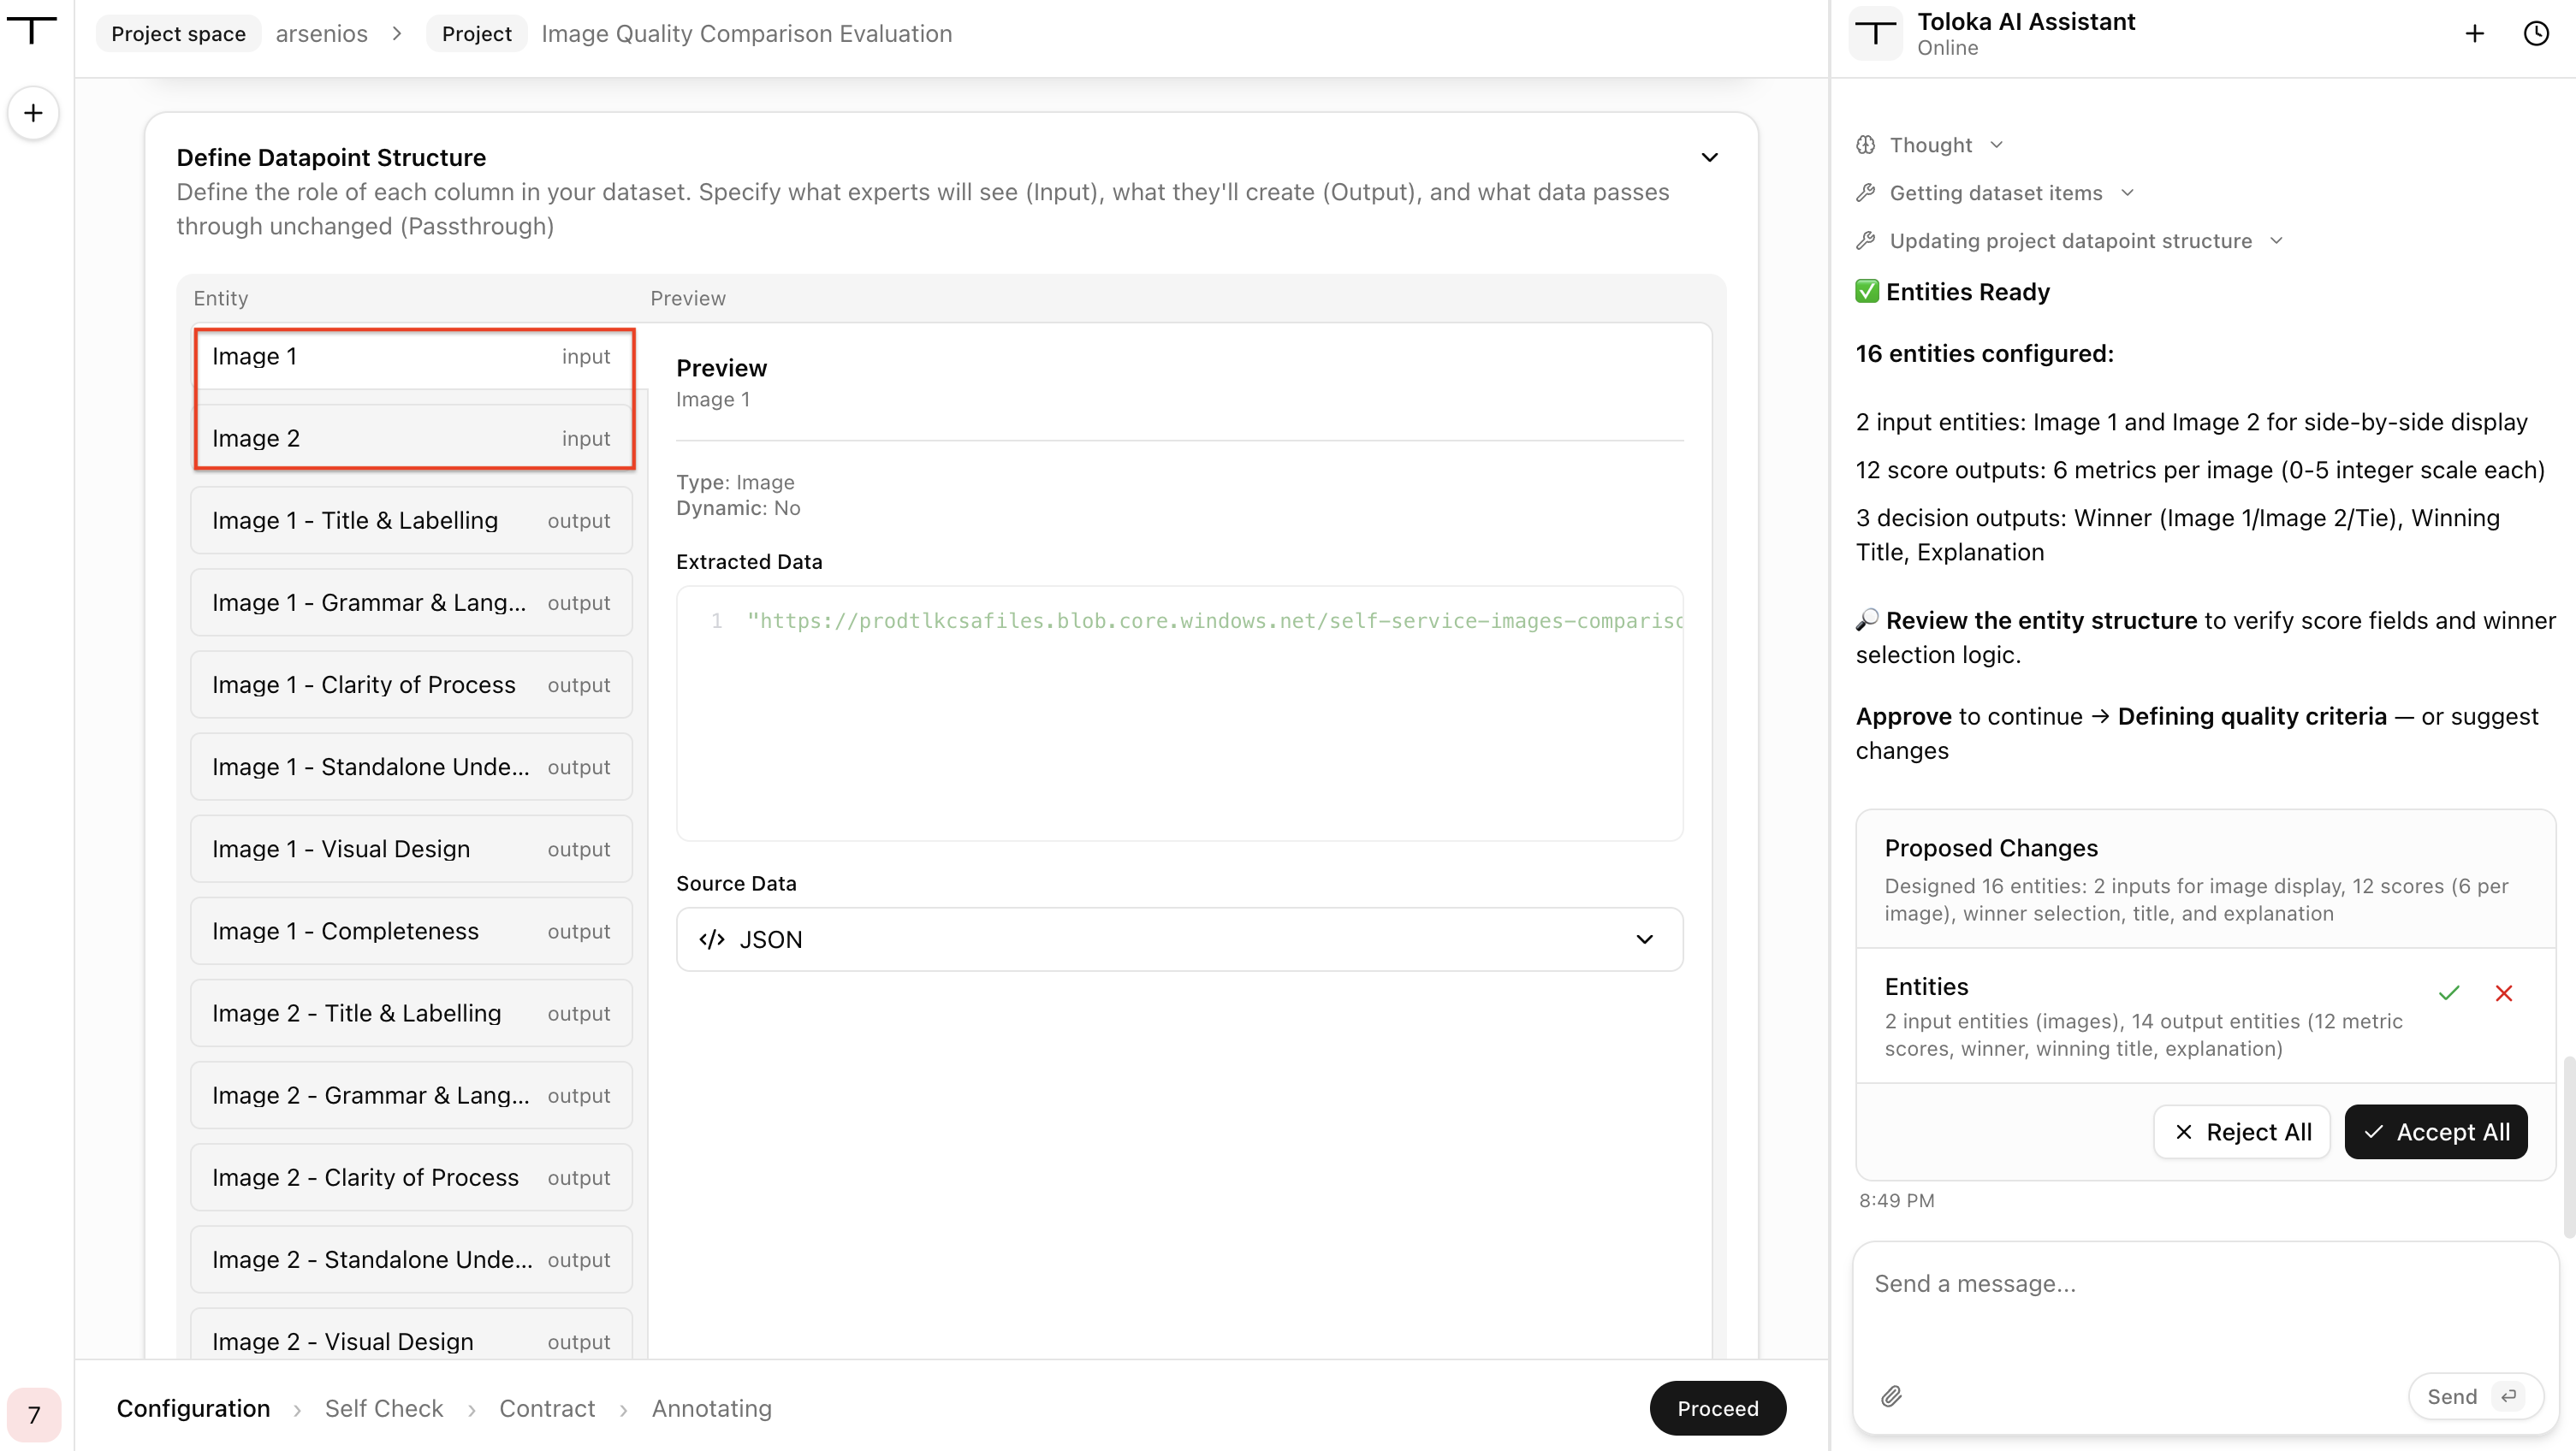This screenshot has width=2576, height=1451.
Task: Select the Image 1 - Visual Design entity
Action: 411,849
